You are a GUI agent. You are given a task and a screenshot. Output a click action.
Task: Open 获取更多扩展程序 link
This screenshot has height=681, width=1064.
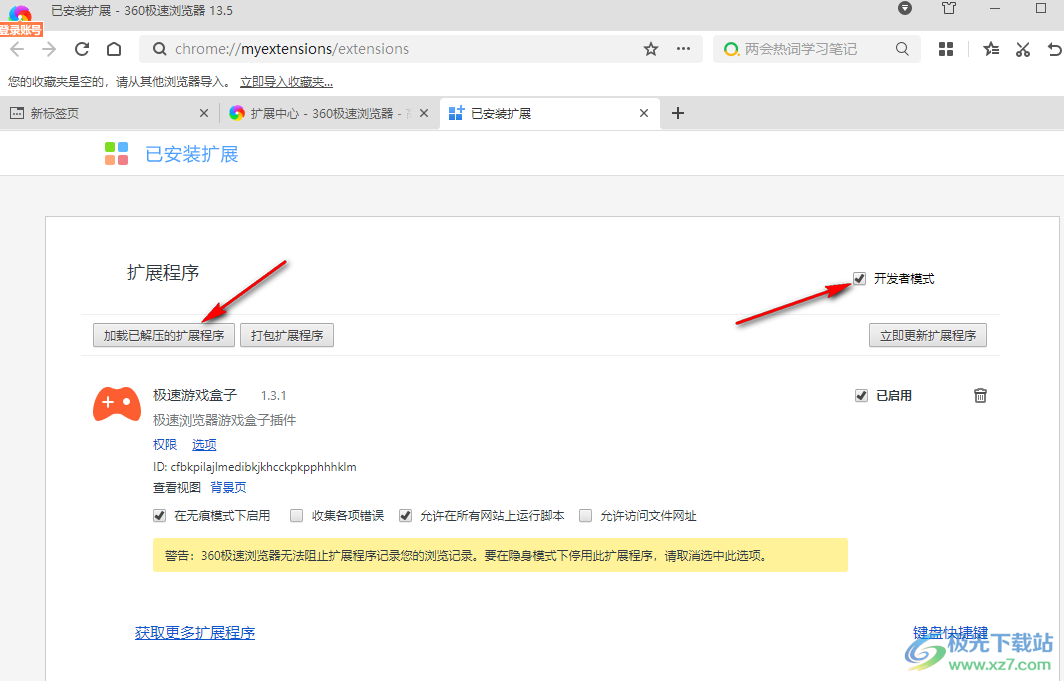click(195, 632)
